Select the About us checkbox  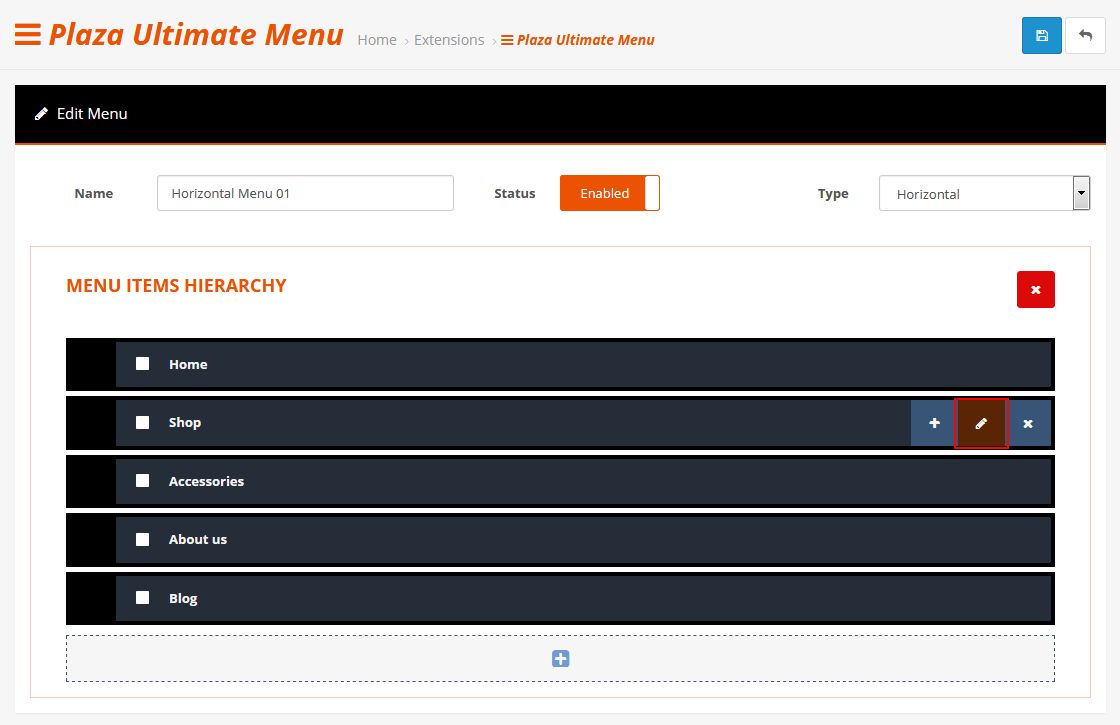point(143,539)
